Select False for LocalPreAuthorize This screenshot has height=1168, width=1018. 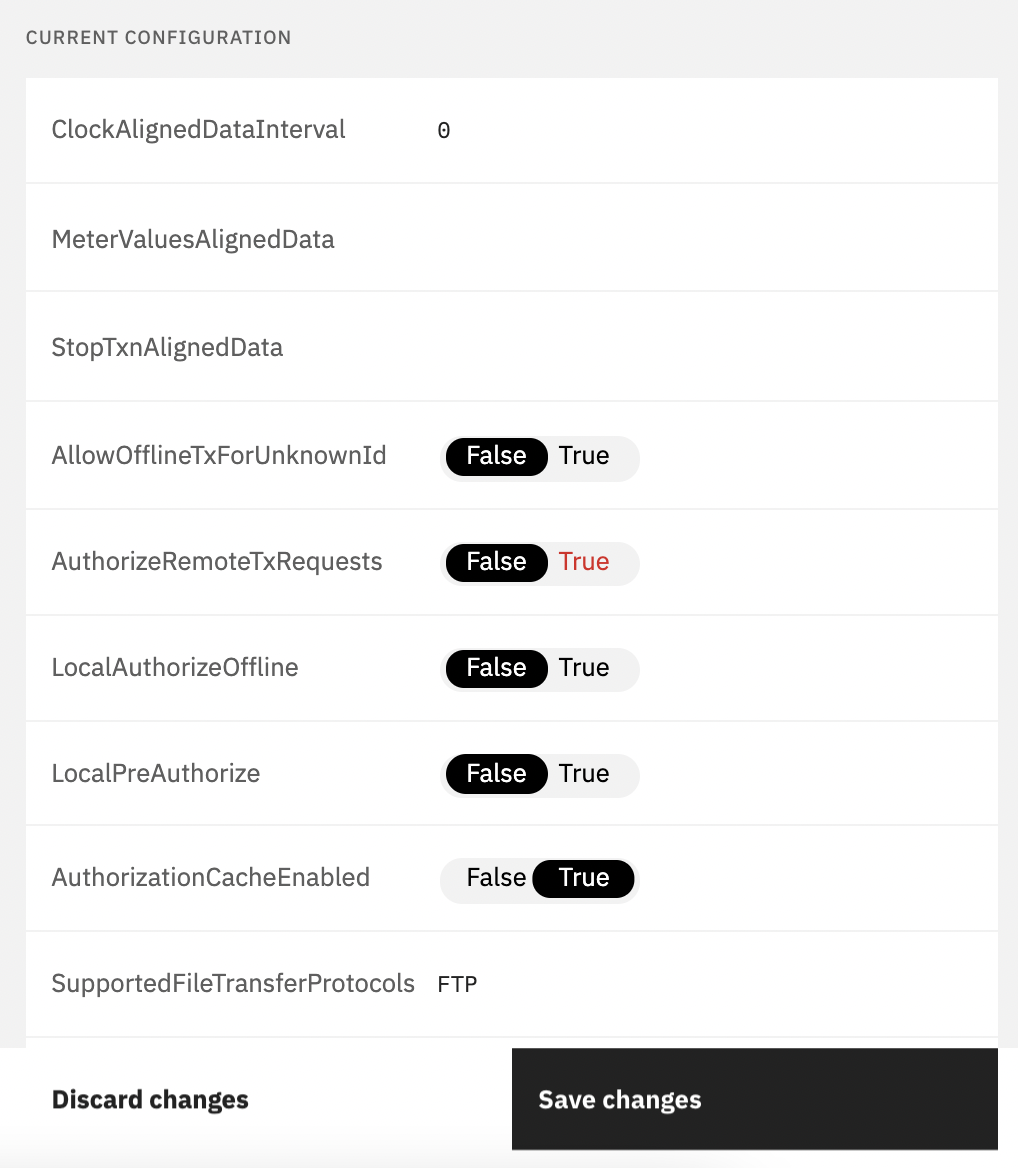pos(496,773)
